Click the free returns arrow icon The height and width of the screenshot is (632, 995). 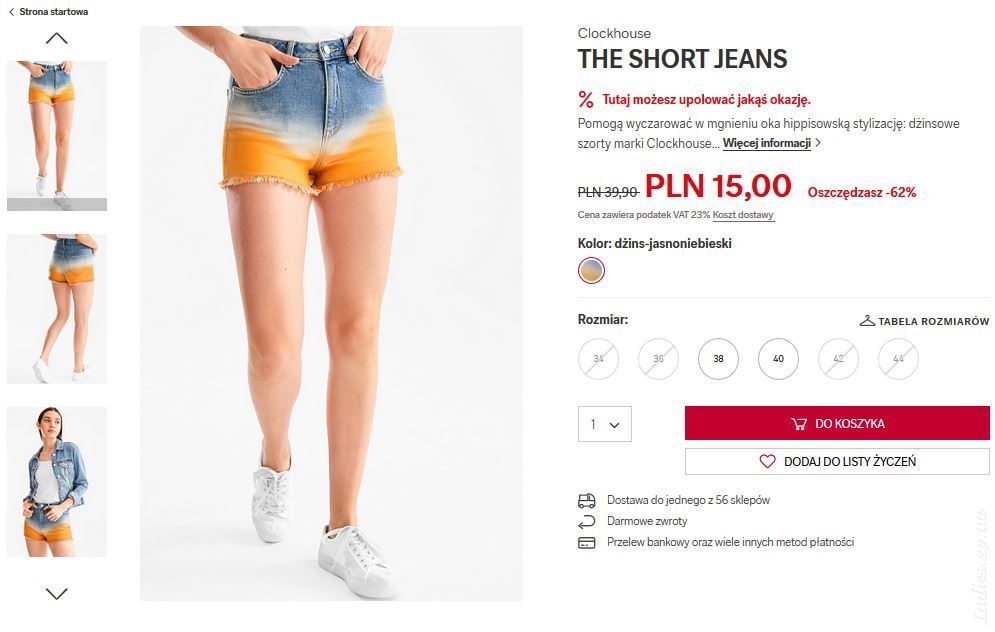[x=586, y=522]
